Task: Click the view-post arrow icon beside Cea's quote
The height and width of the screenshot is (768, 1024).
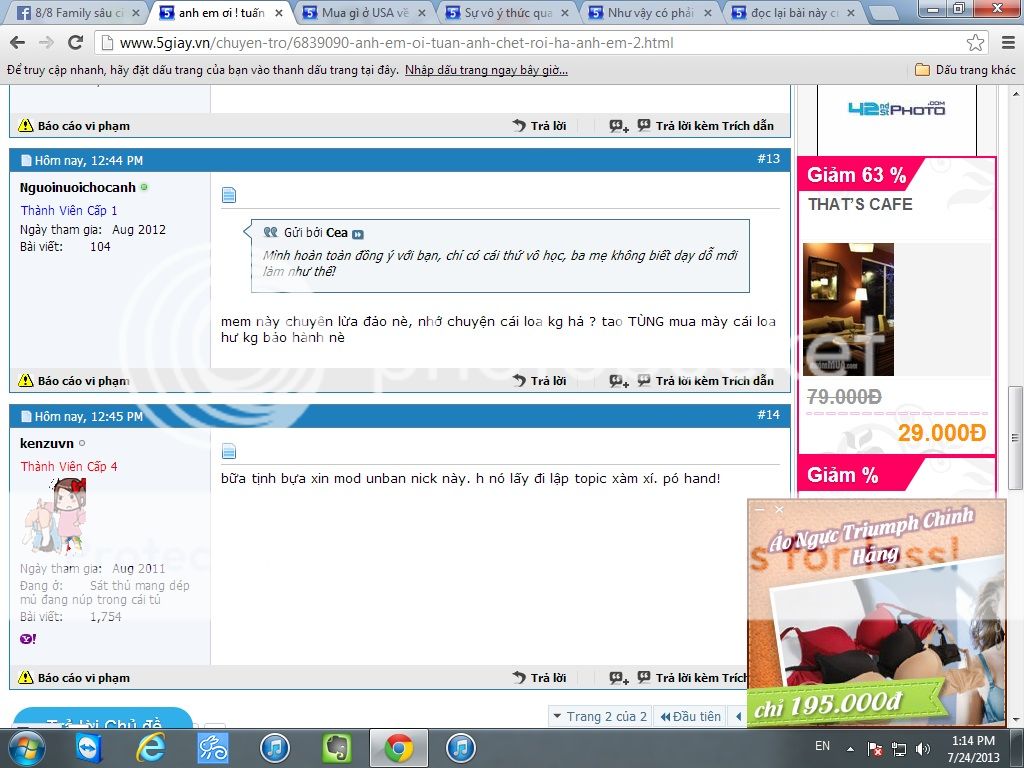Action: point(358,234)
